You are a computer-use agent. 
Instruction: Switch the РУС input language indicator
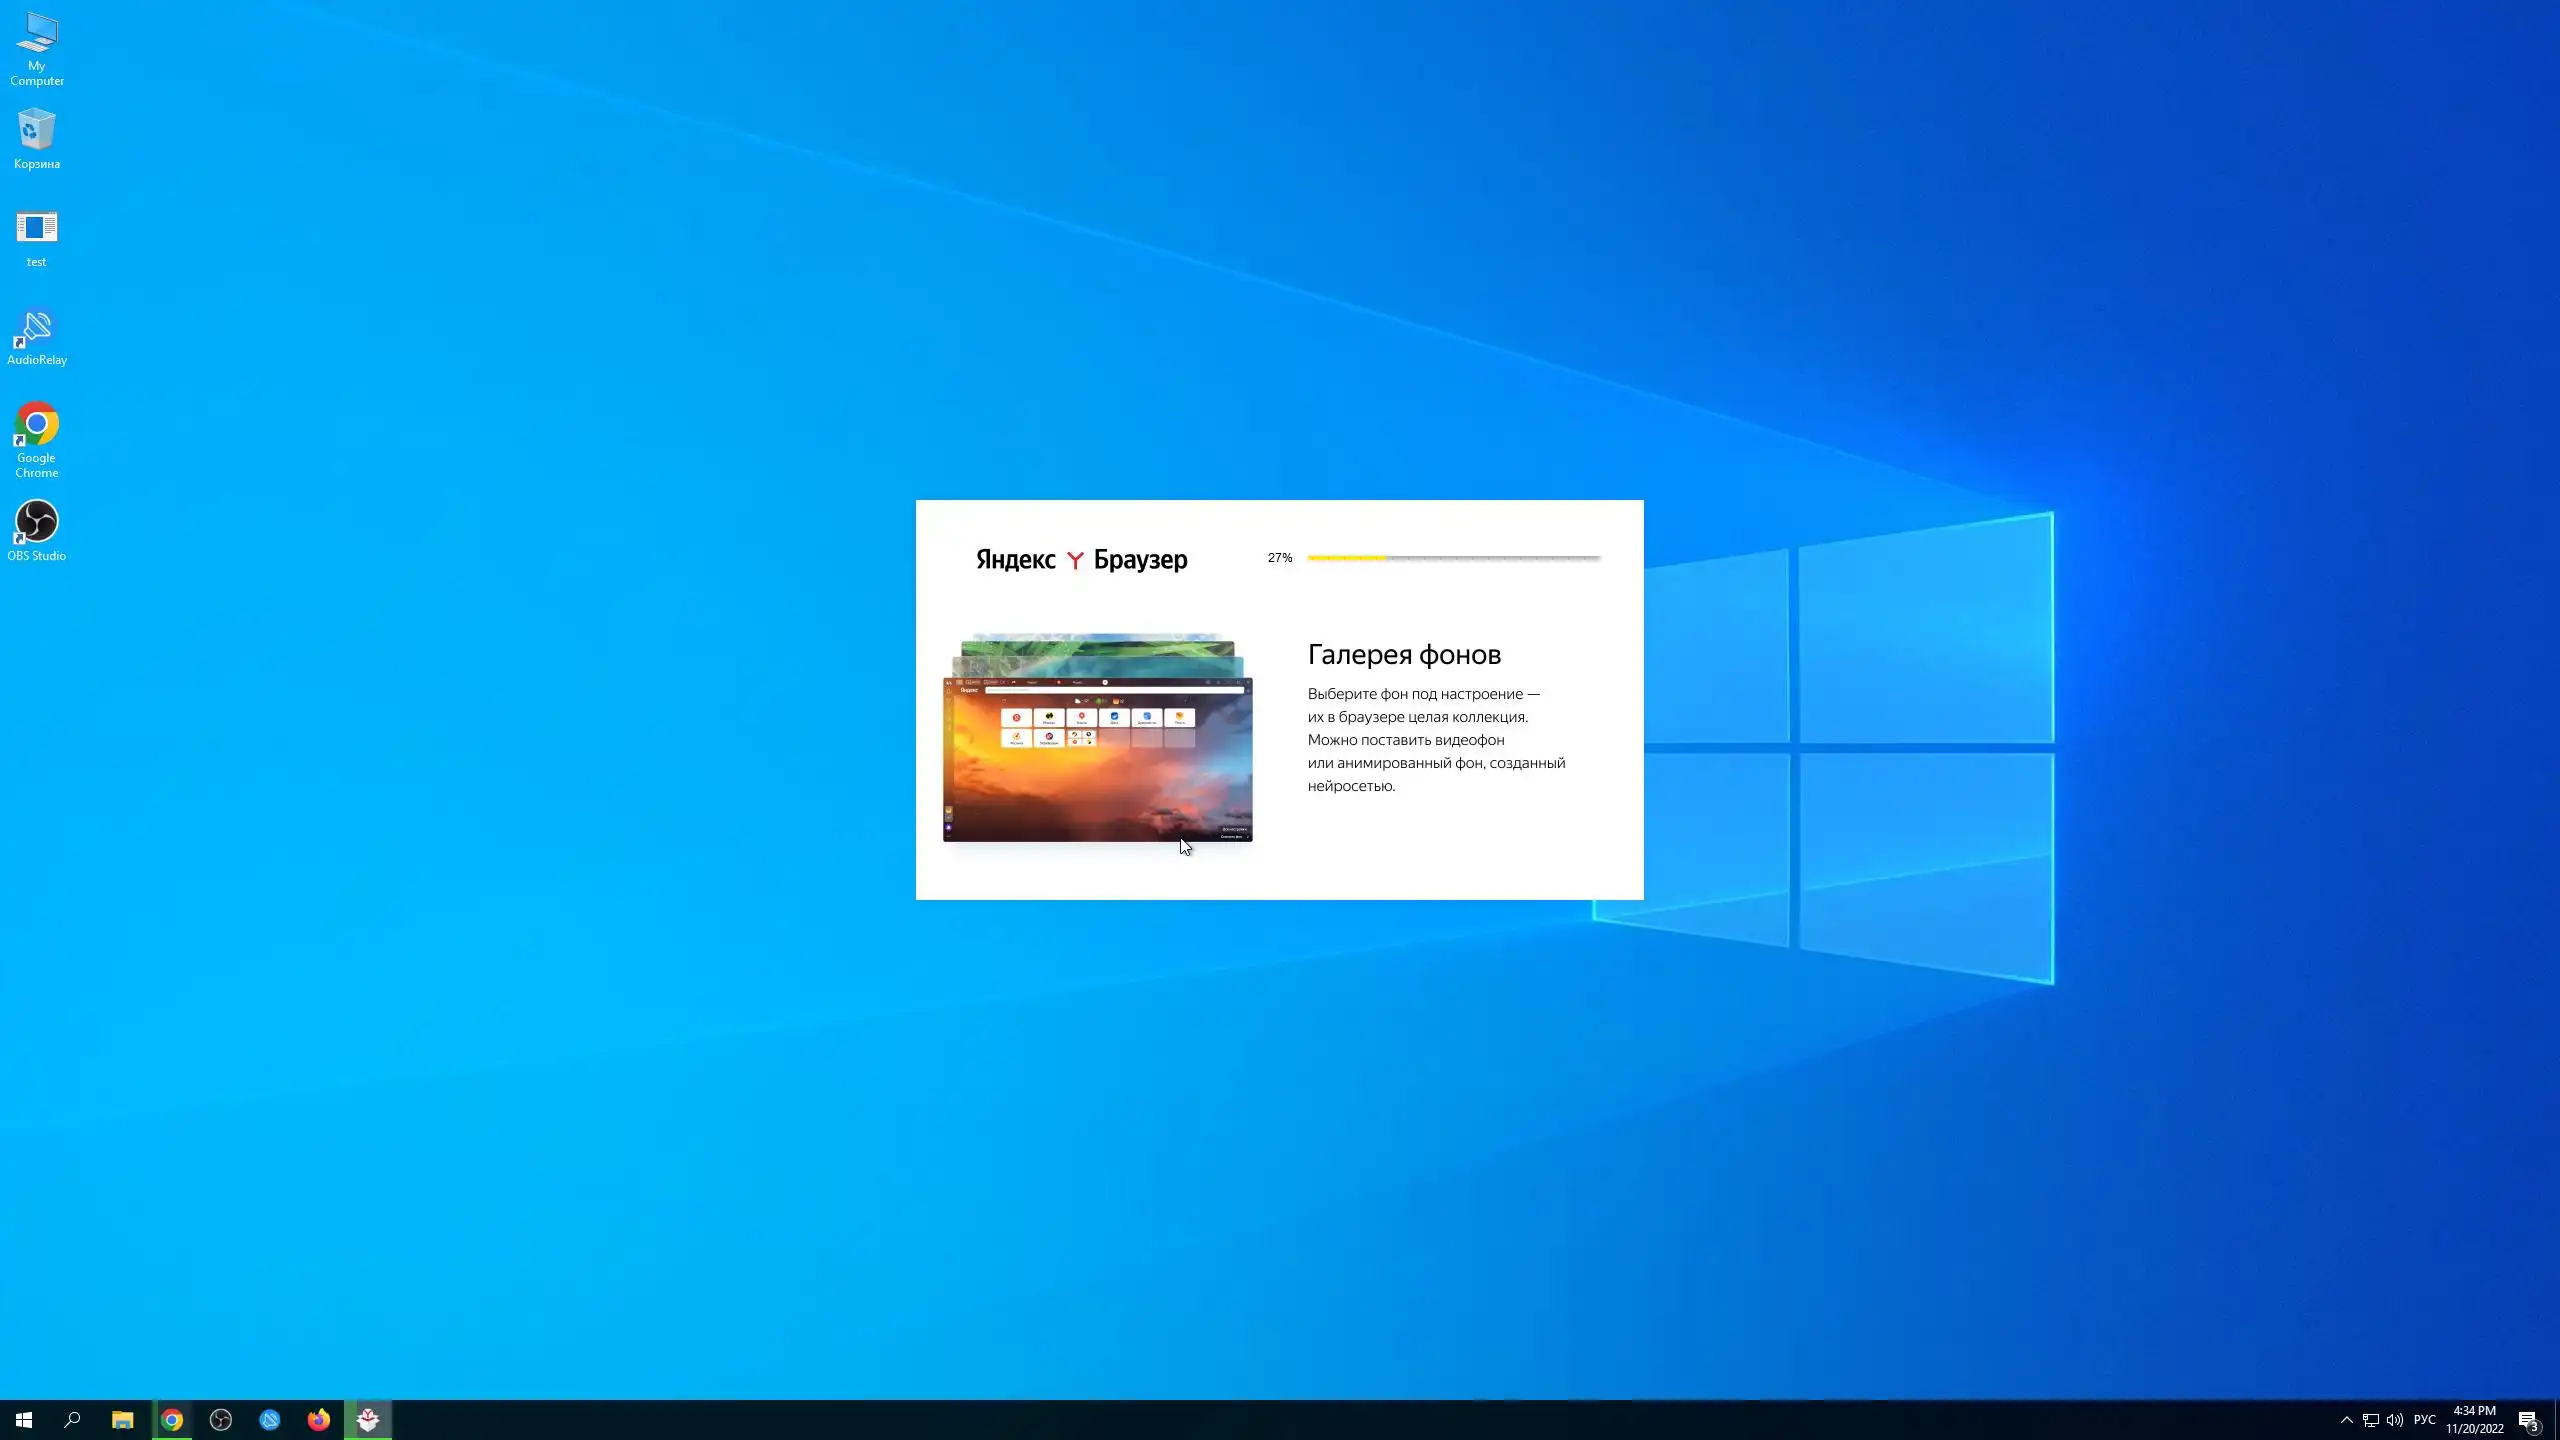2425,1420
